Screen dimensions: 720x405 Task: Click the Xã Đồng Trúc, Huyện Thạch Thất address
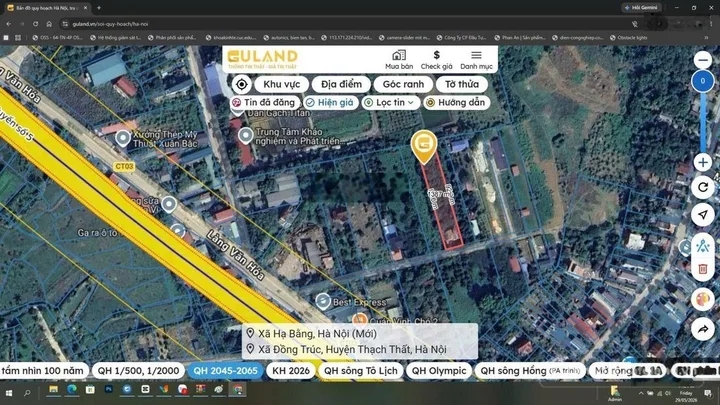352,349
